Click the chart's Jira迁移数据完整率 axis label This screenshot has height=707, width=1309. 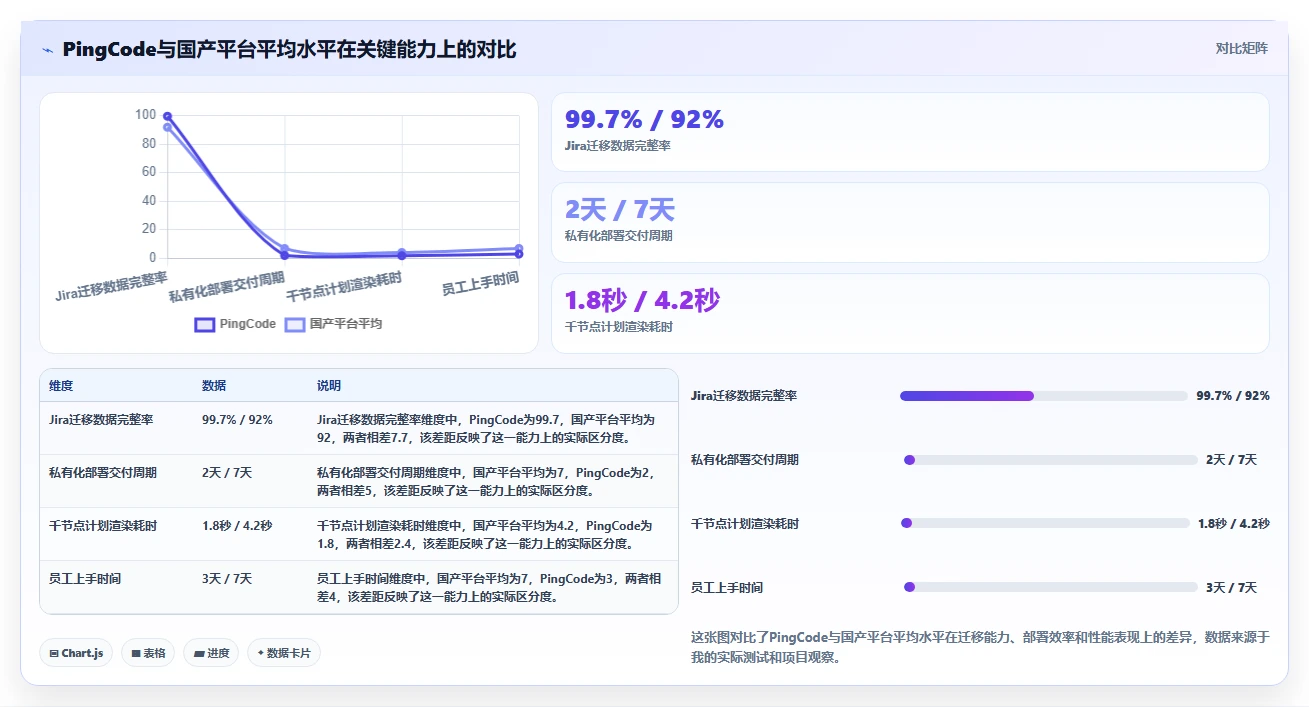coord(111,285)
